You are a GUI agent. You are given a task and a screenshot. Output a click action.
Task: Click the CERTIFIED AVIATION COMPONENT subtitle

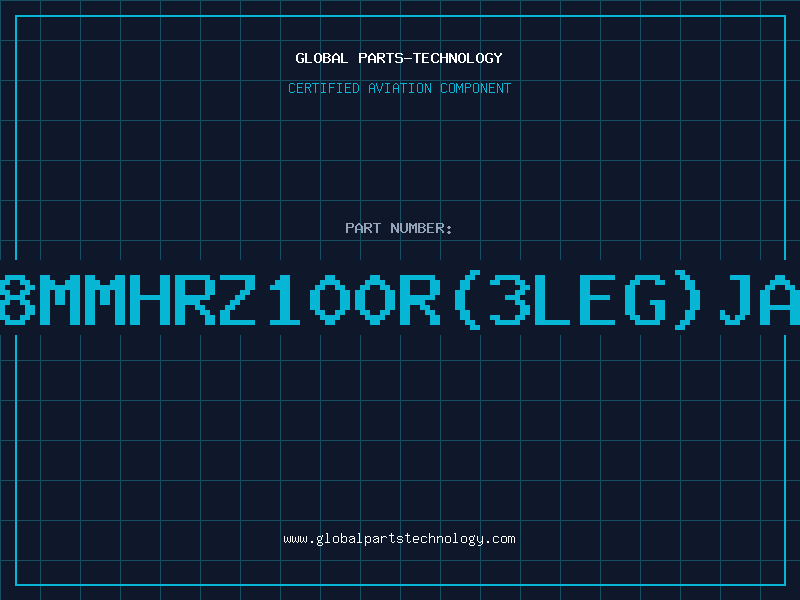pos(399,88)
